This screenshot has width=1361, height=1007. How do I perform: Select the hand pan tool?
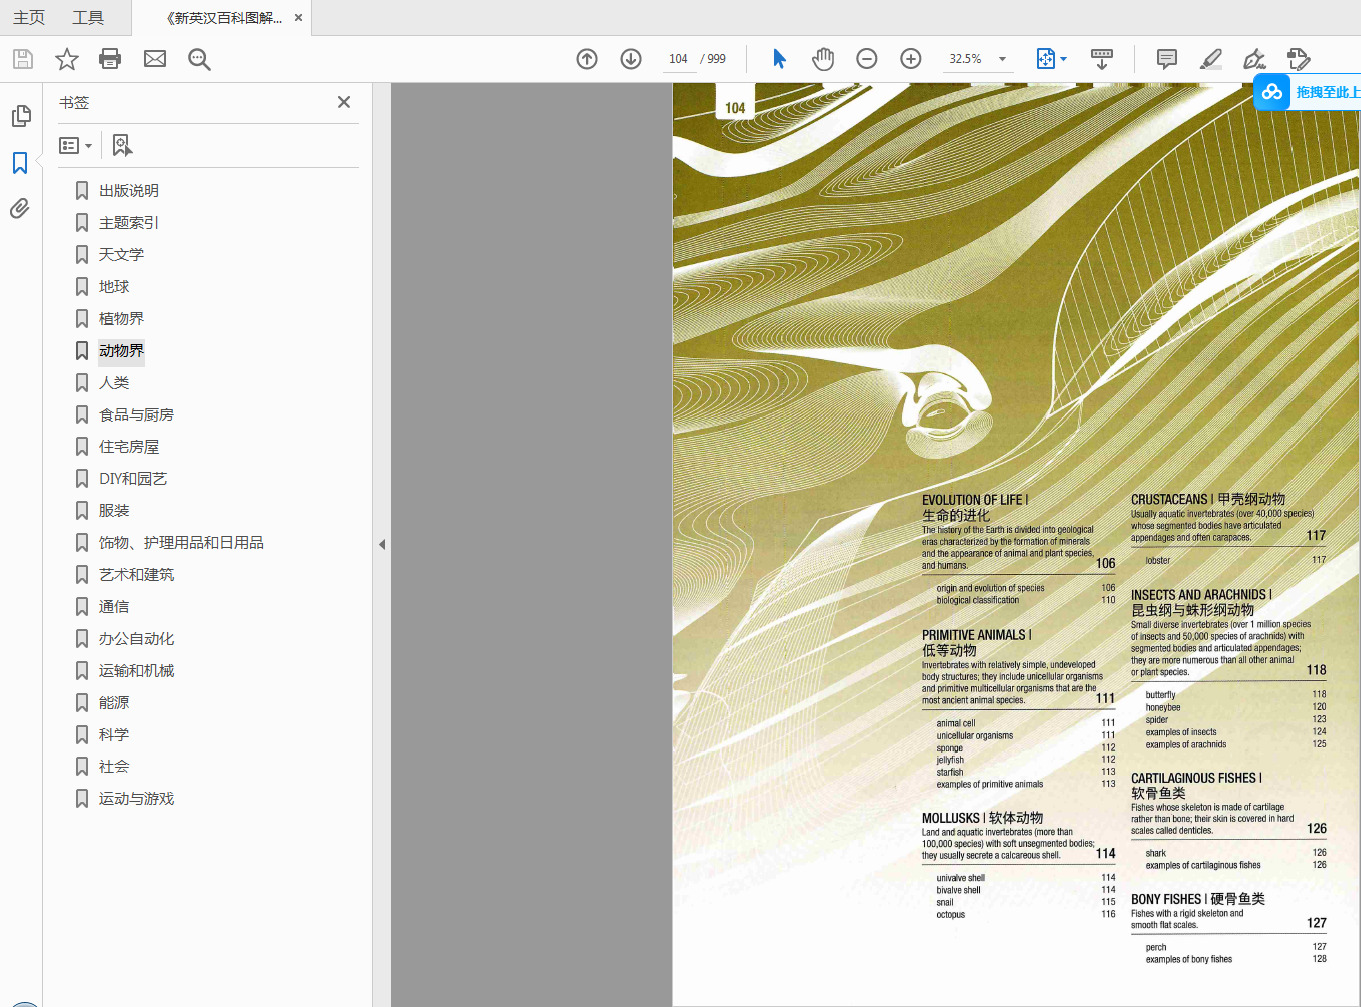pos(823,59)
